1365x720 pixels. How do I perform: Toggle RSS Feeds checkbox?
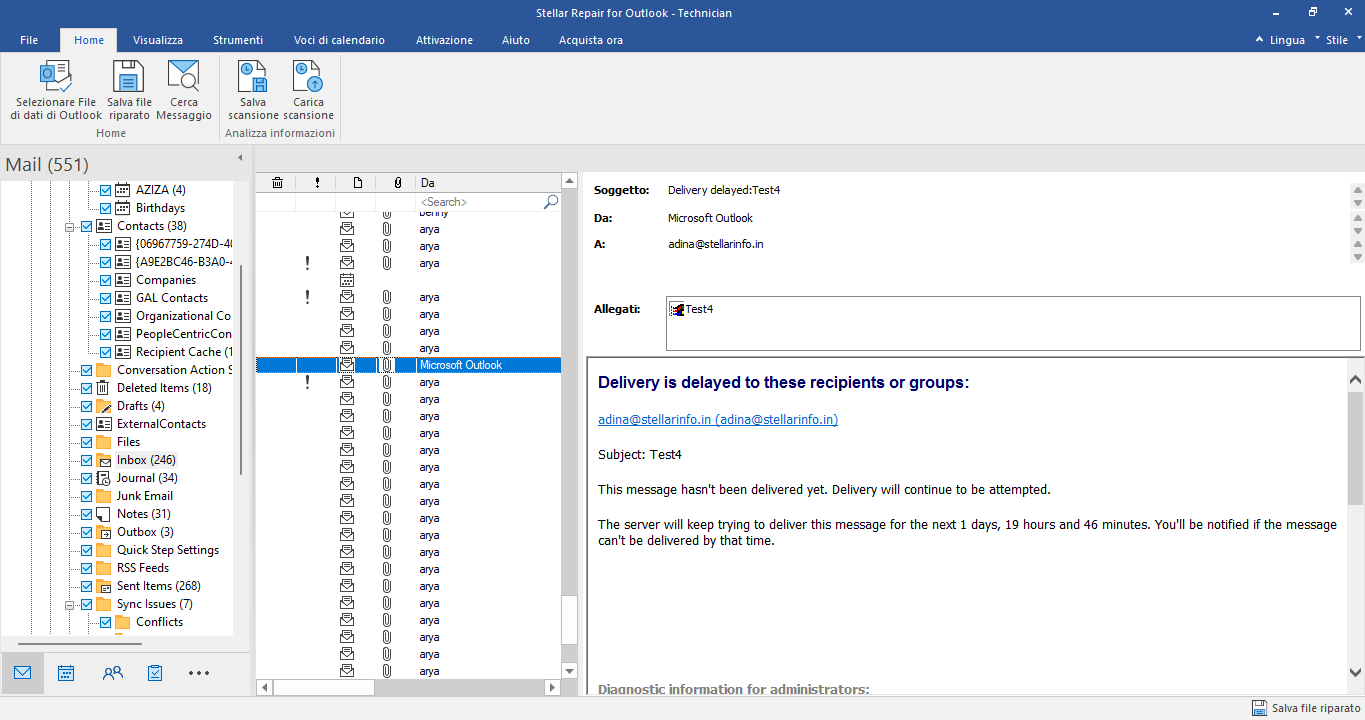pyautogui.click(x=86, y=568)
